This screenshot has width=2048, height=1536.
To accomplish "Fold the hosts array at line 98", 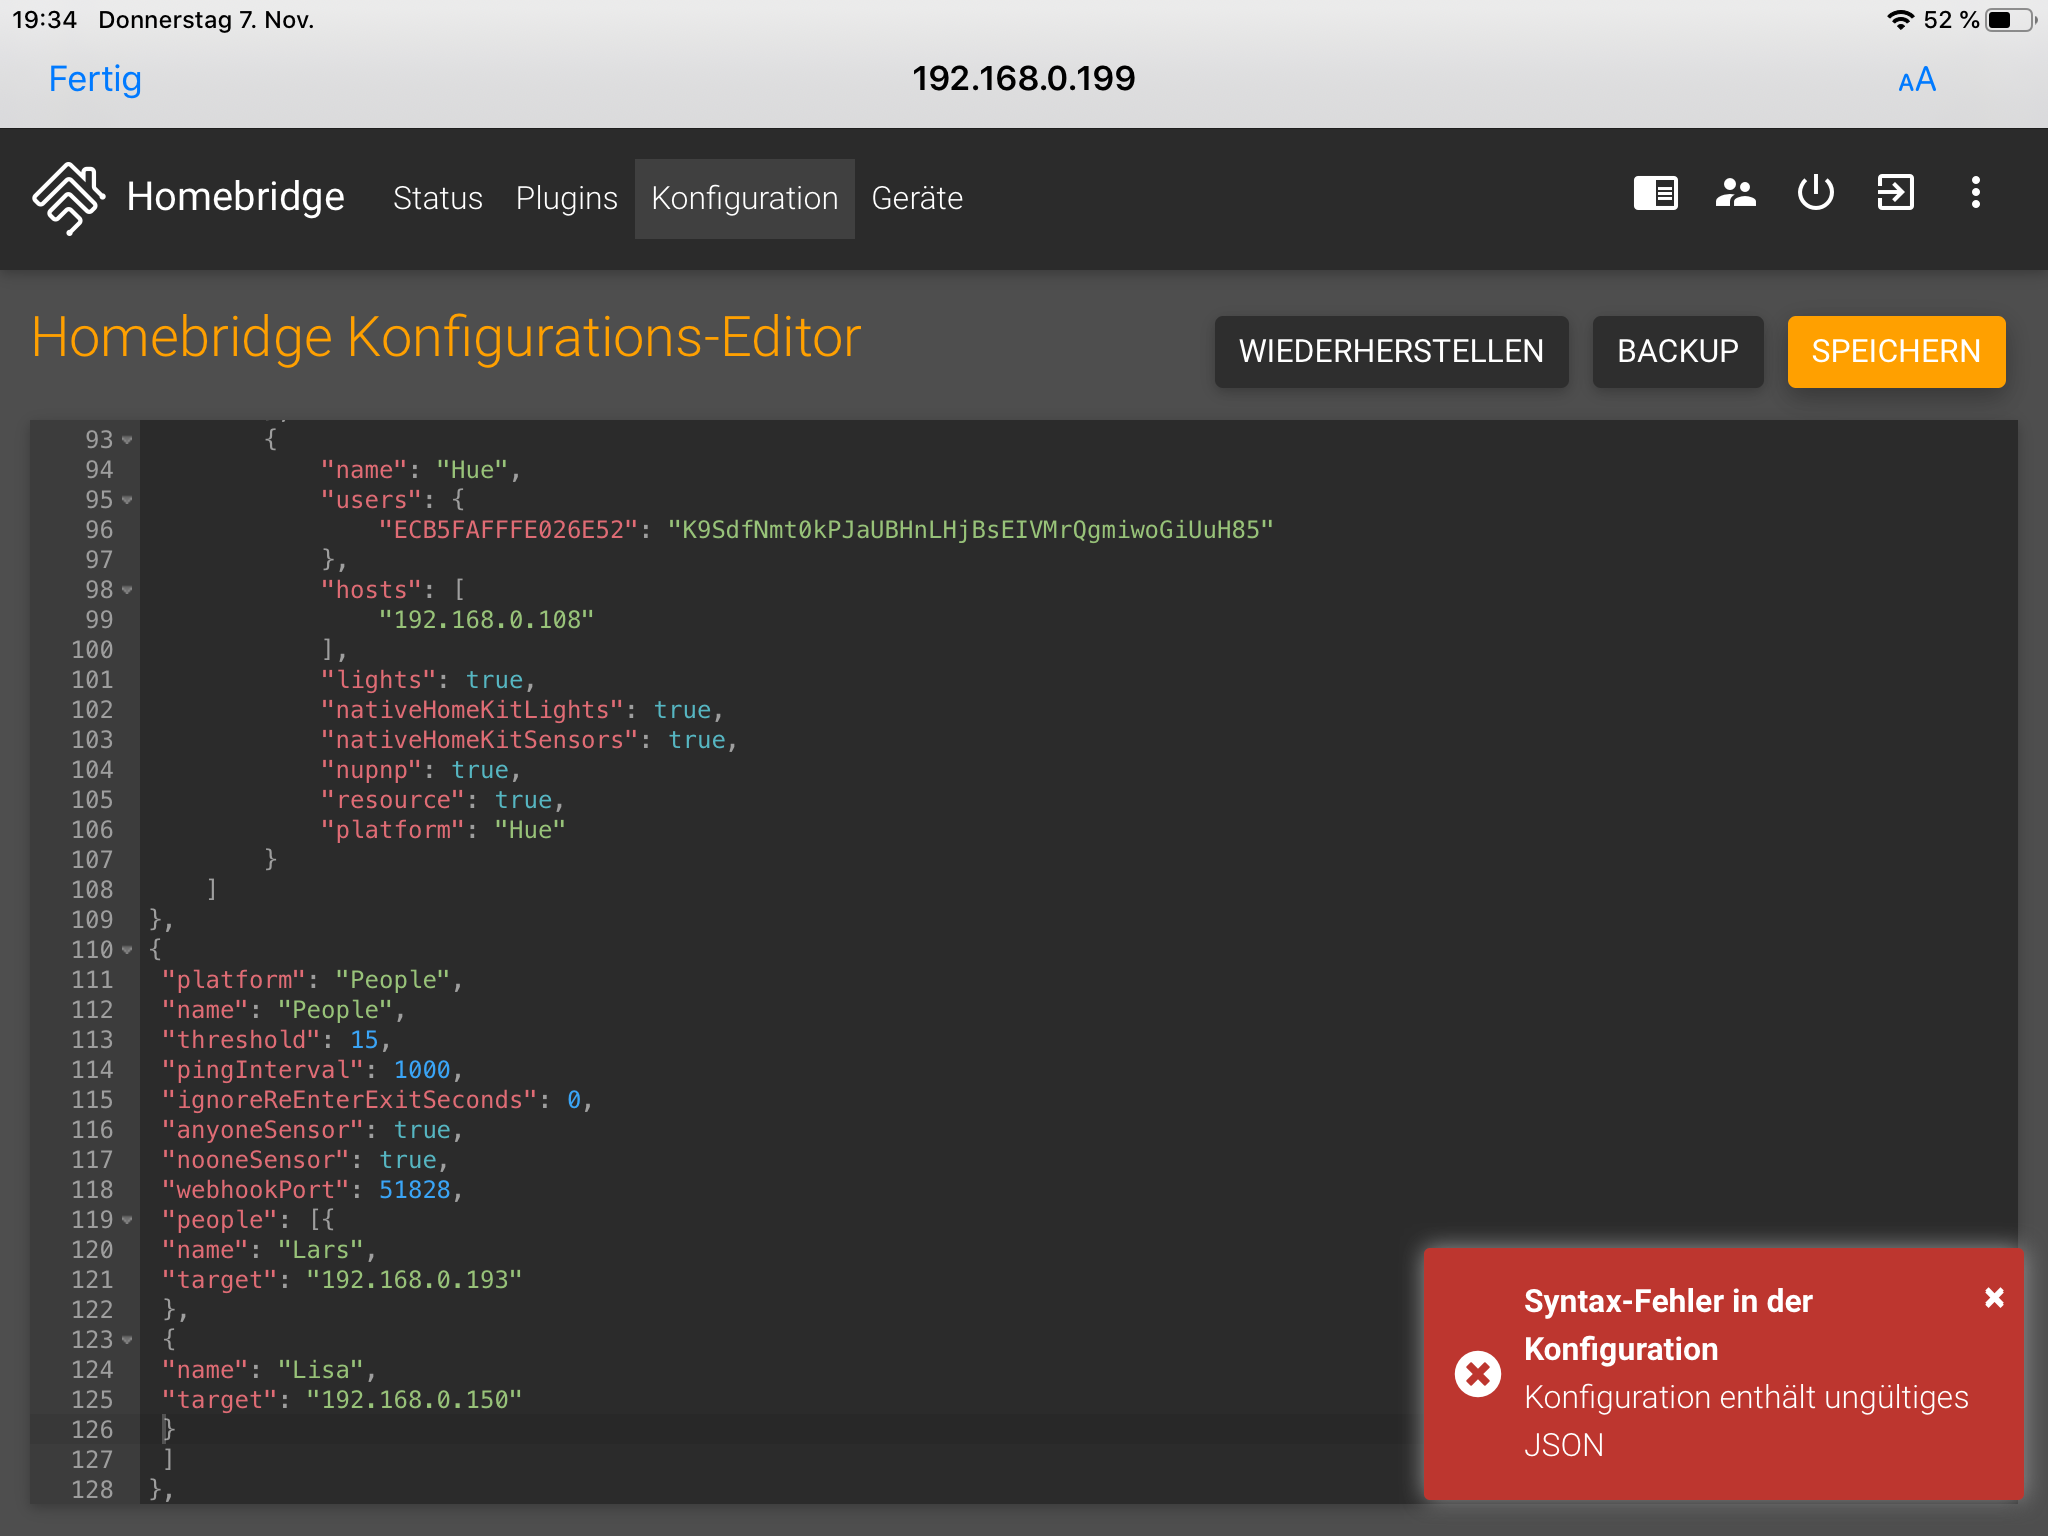I will point(127,590).
